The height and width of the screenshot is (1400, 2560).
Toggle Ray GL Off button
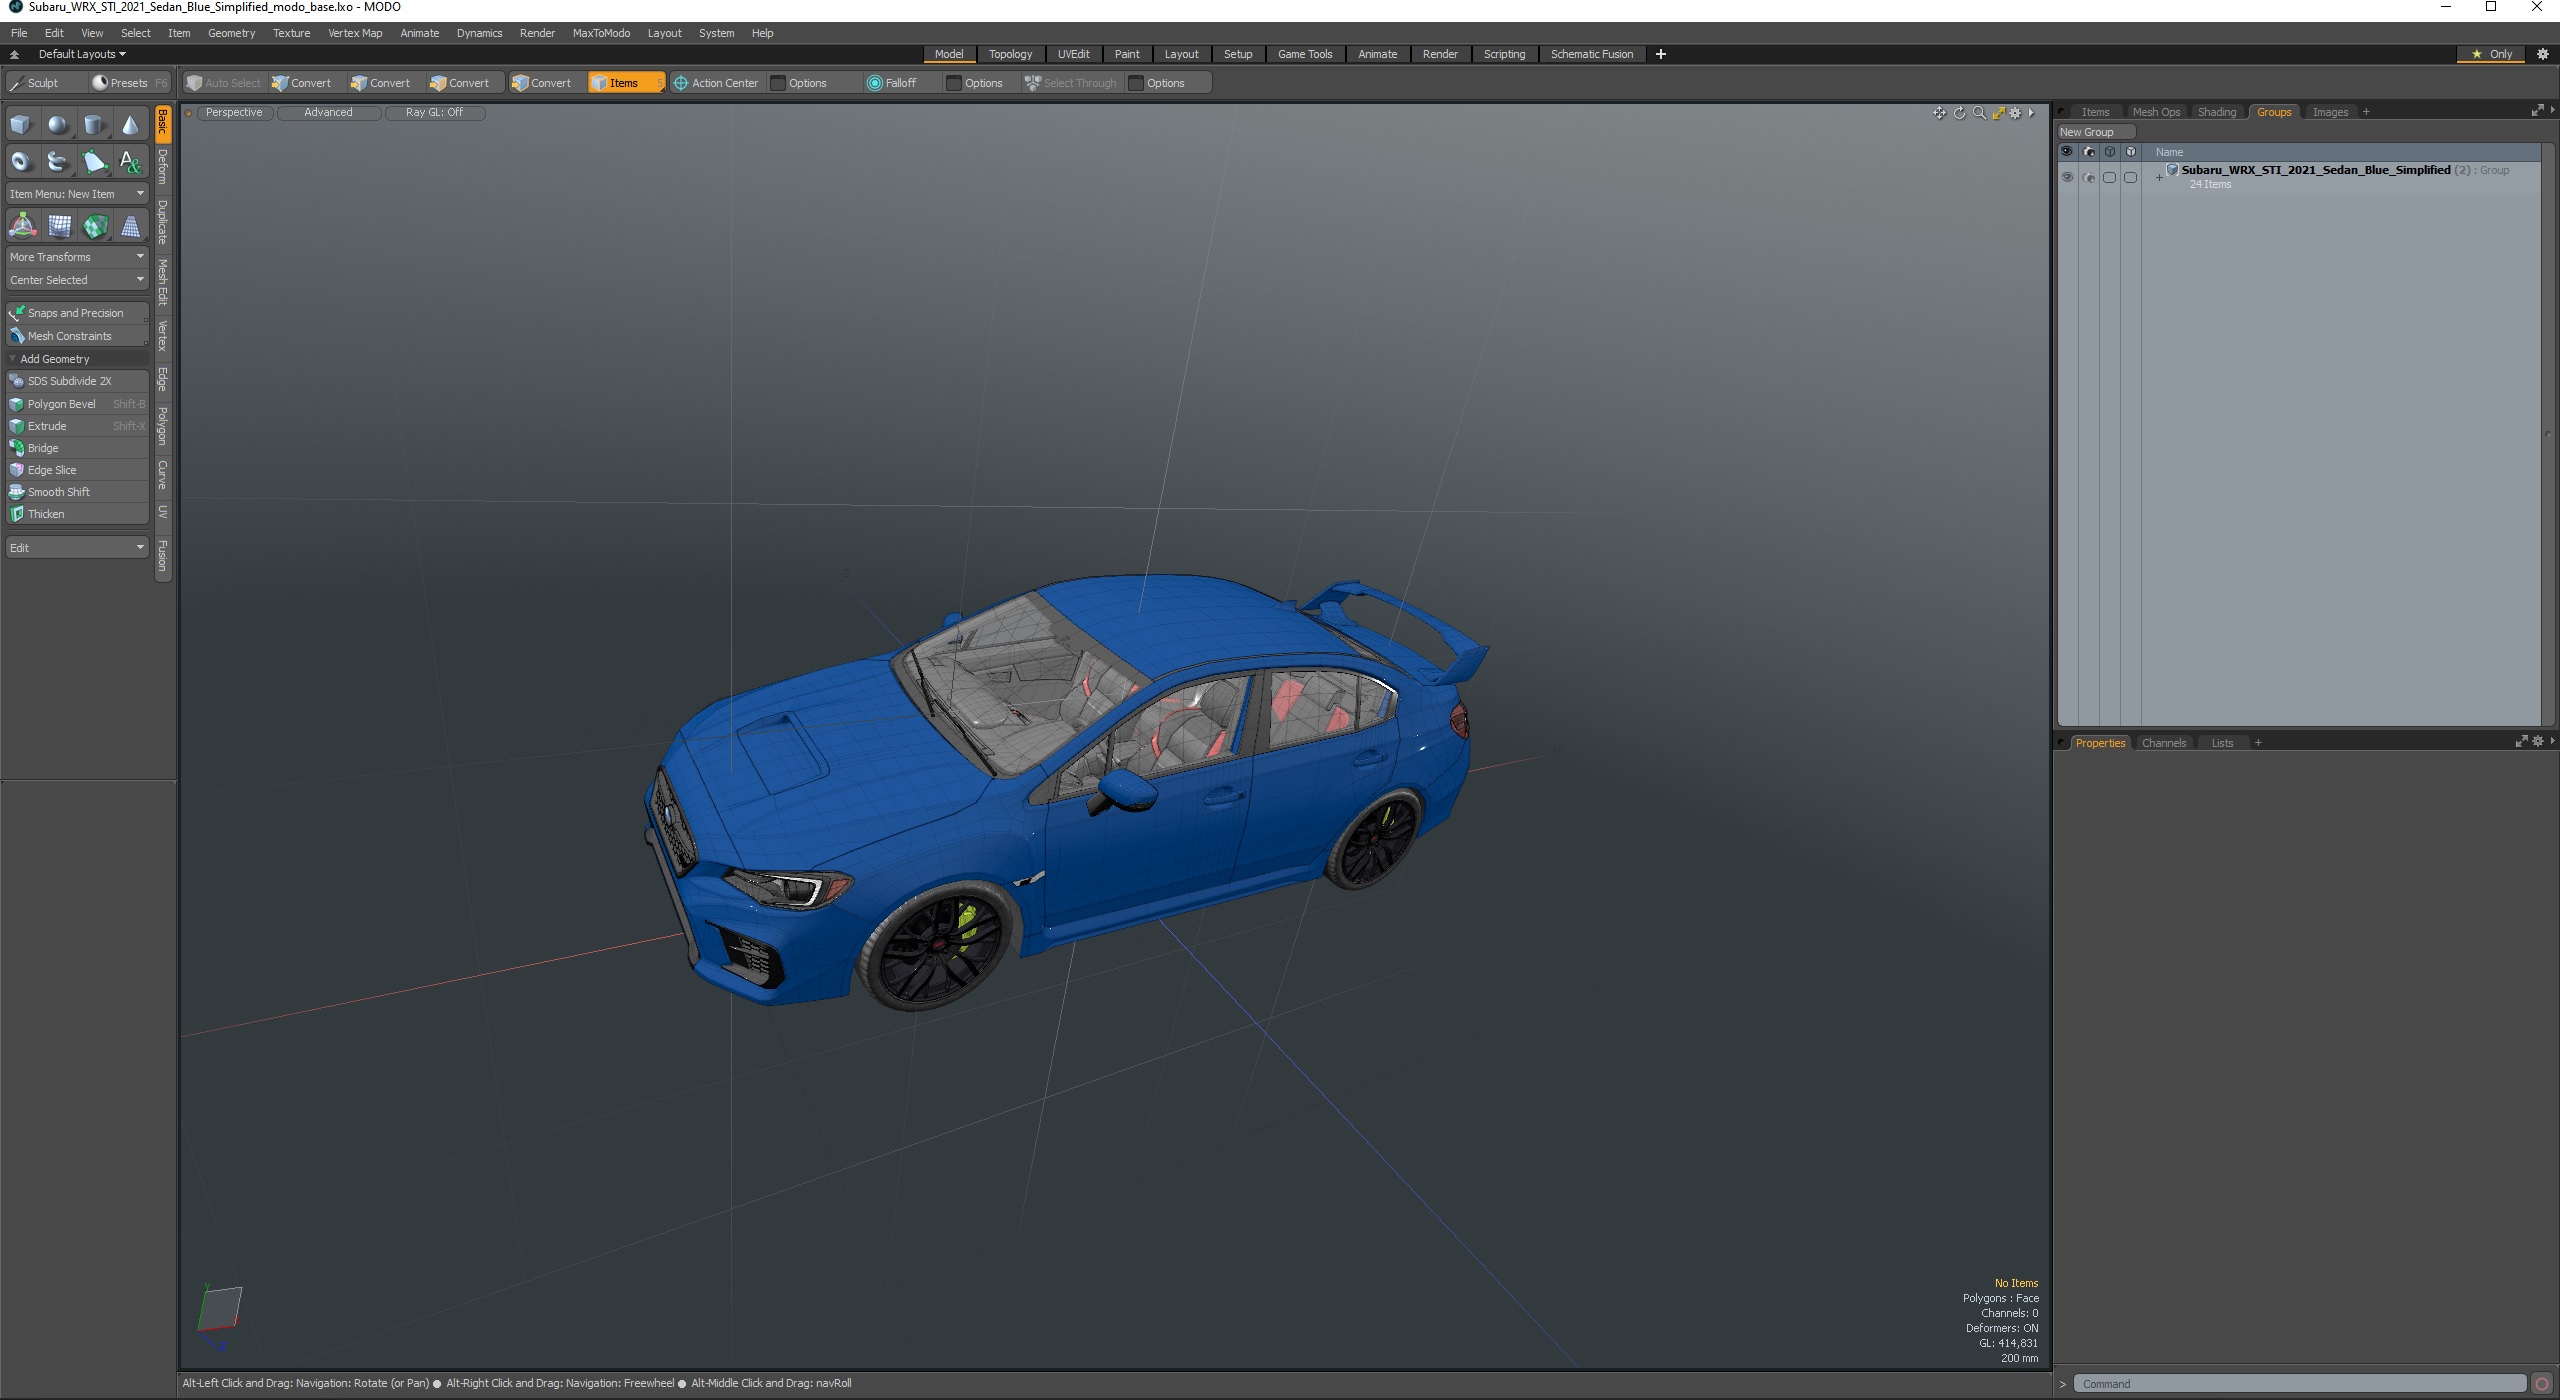[x=435, y=113]
